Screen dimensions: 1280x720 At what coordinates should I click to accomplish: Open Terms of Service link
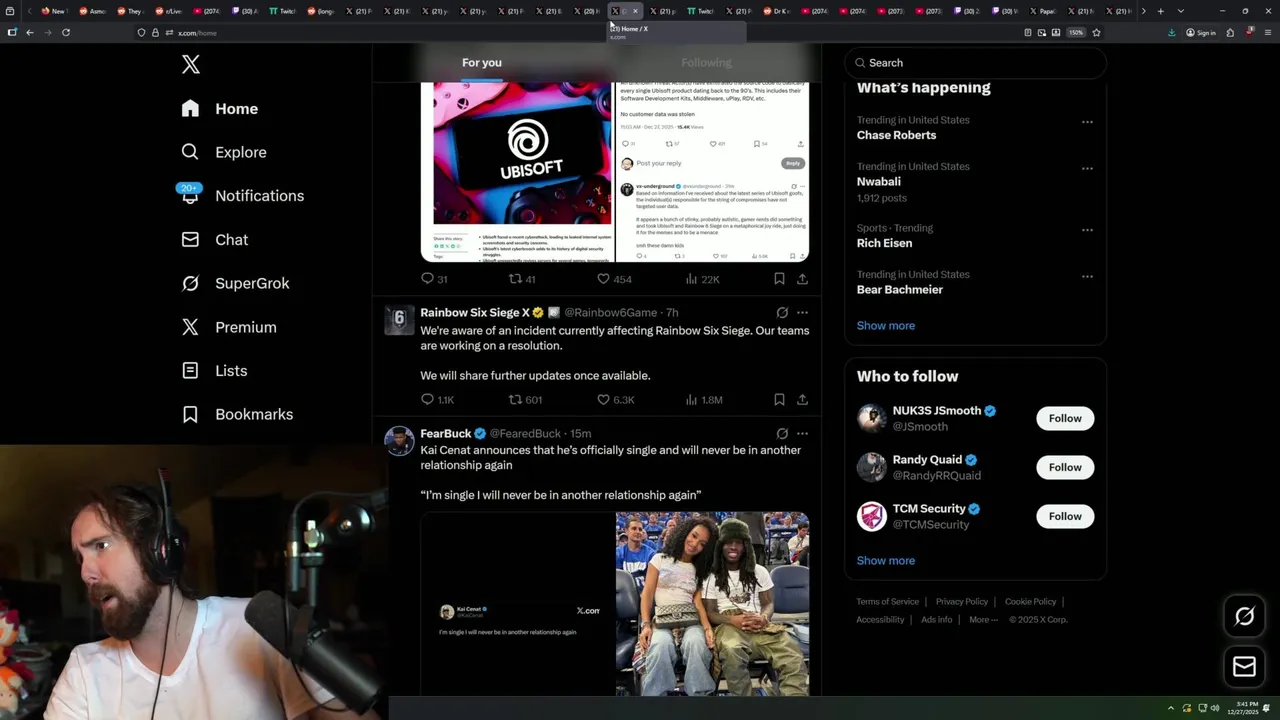tap(887, 602)
